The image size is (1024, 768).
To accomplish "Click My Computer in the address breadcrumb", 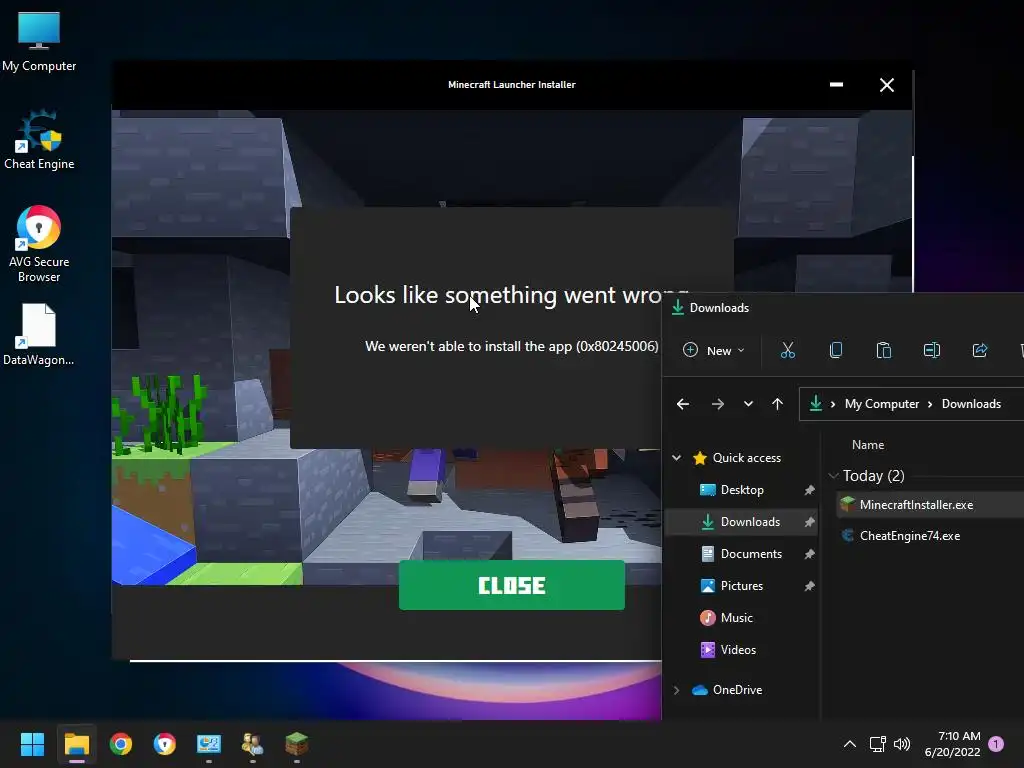I will coord(882,404).
